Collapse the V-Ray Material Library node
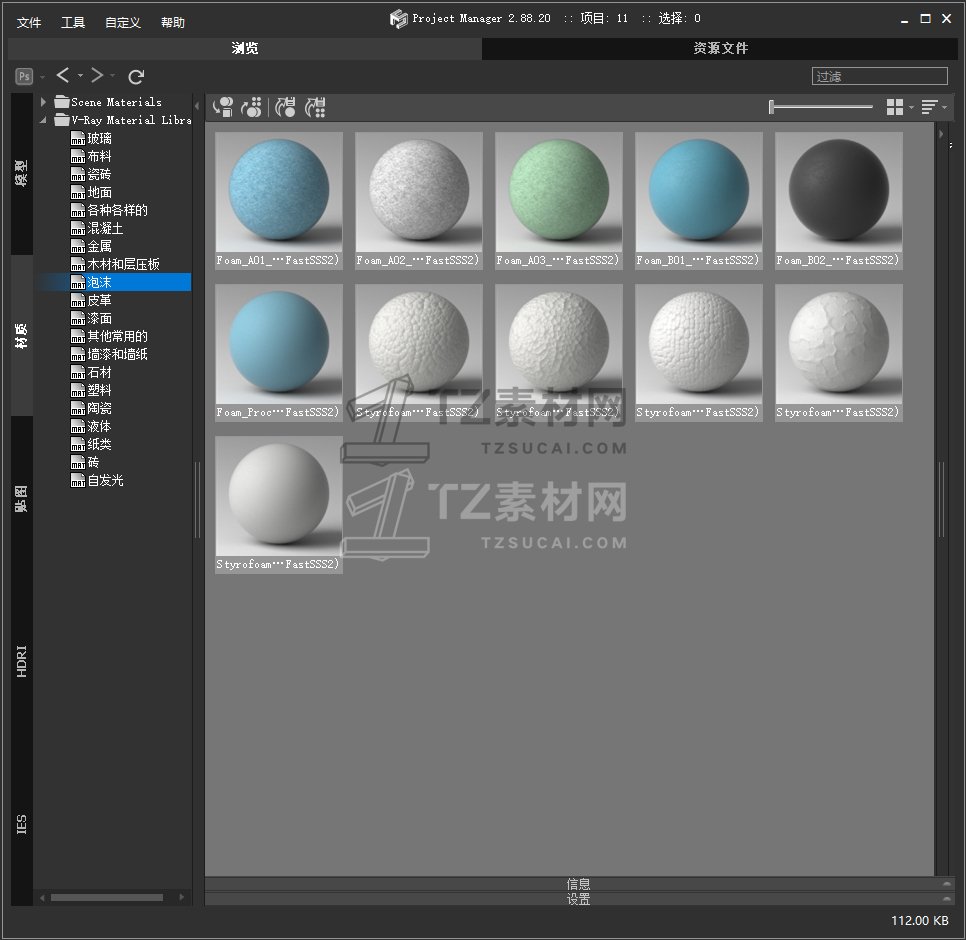Viewport: 966px width, 940px height. [x=43, y=120]
